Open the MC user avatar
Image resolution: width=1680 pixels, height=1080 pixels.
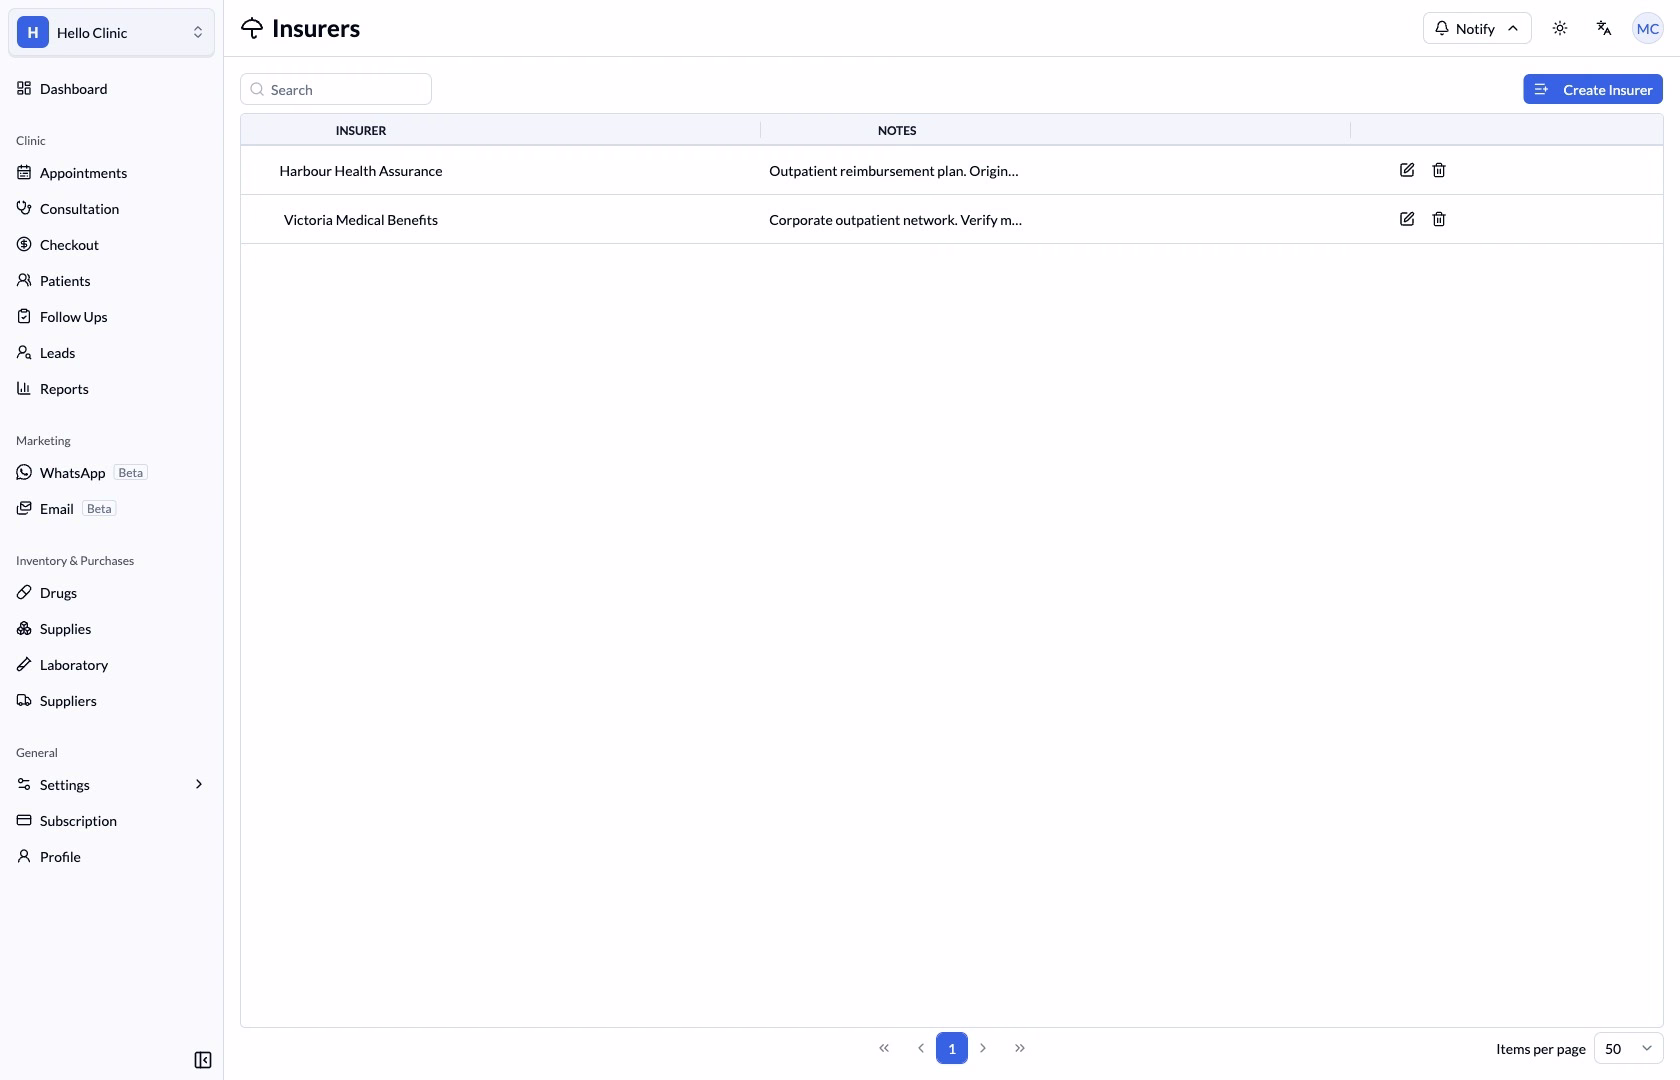(1648, 28)
